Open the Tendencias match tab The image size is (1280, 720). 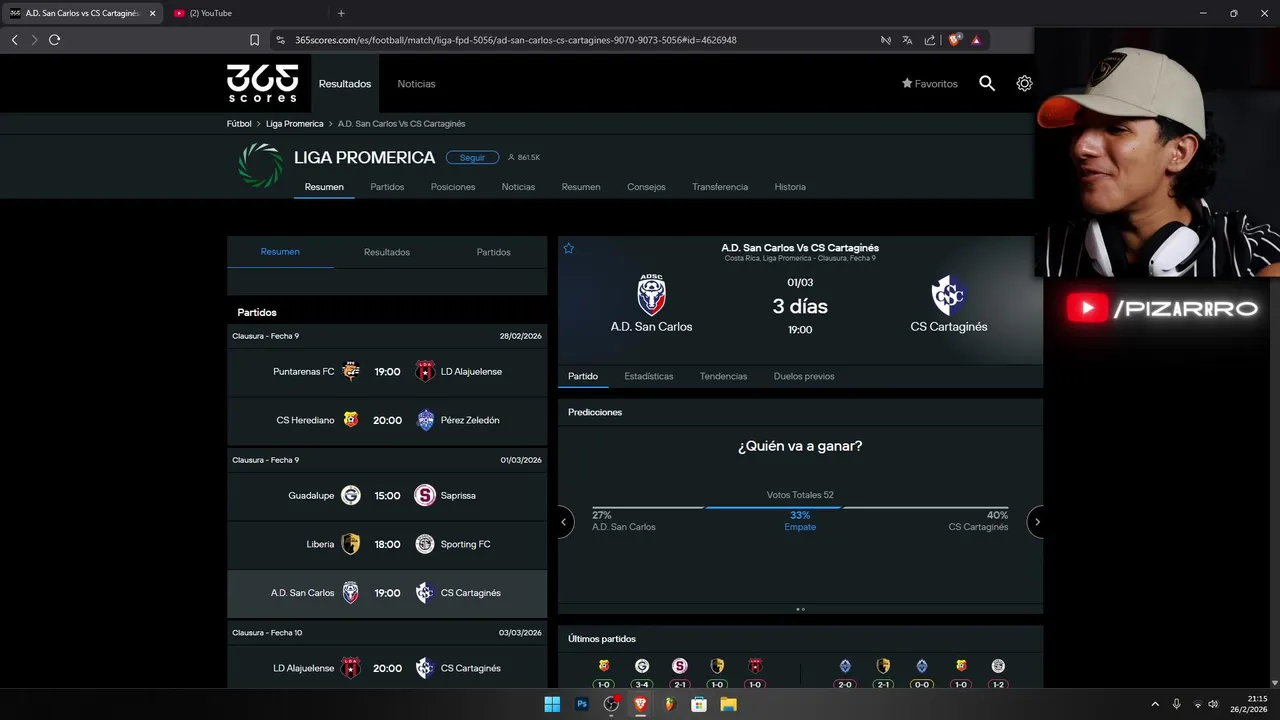724,376
